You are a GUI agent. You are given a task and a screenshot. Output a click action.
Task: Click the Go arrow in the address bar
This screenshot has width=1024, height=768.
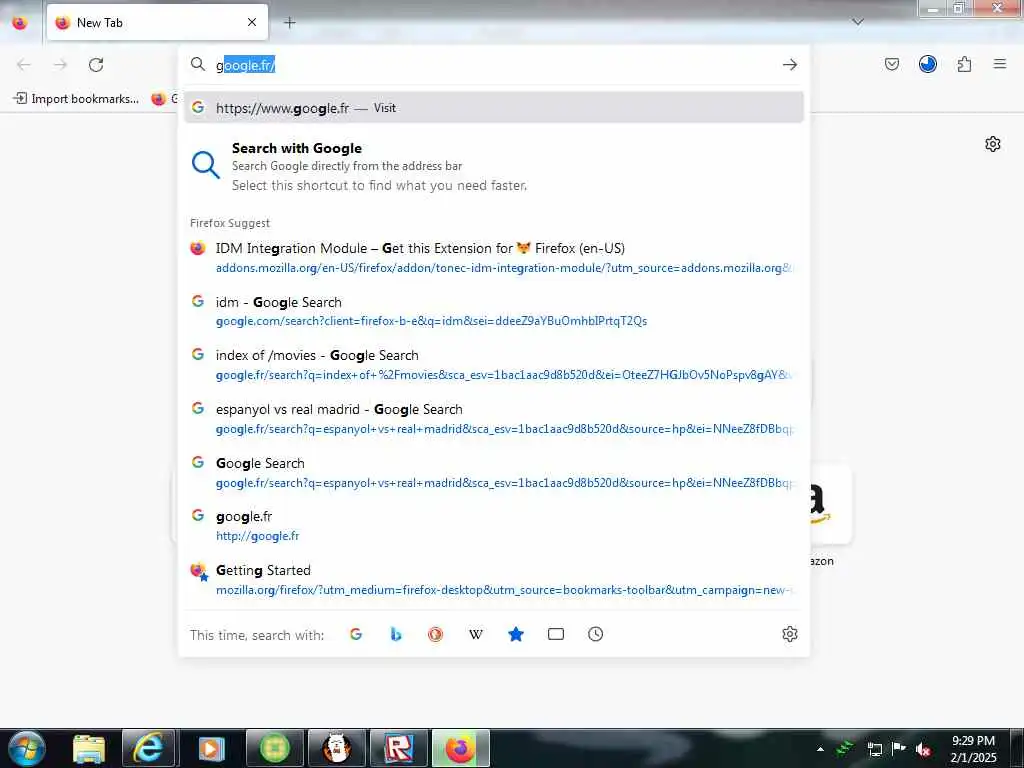pyautogui.click(x=790, y=65)
